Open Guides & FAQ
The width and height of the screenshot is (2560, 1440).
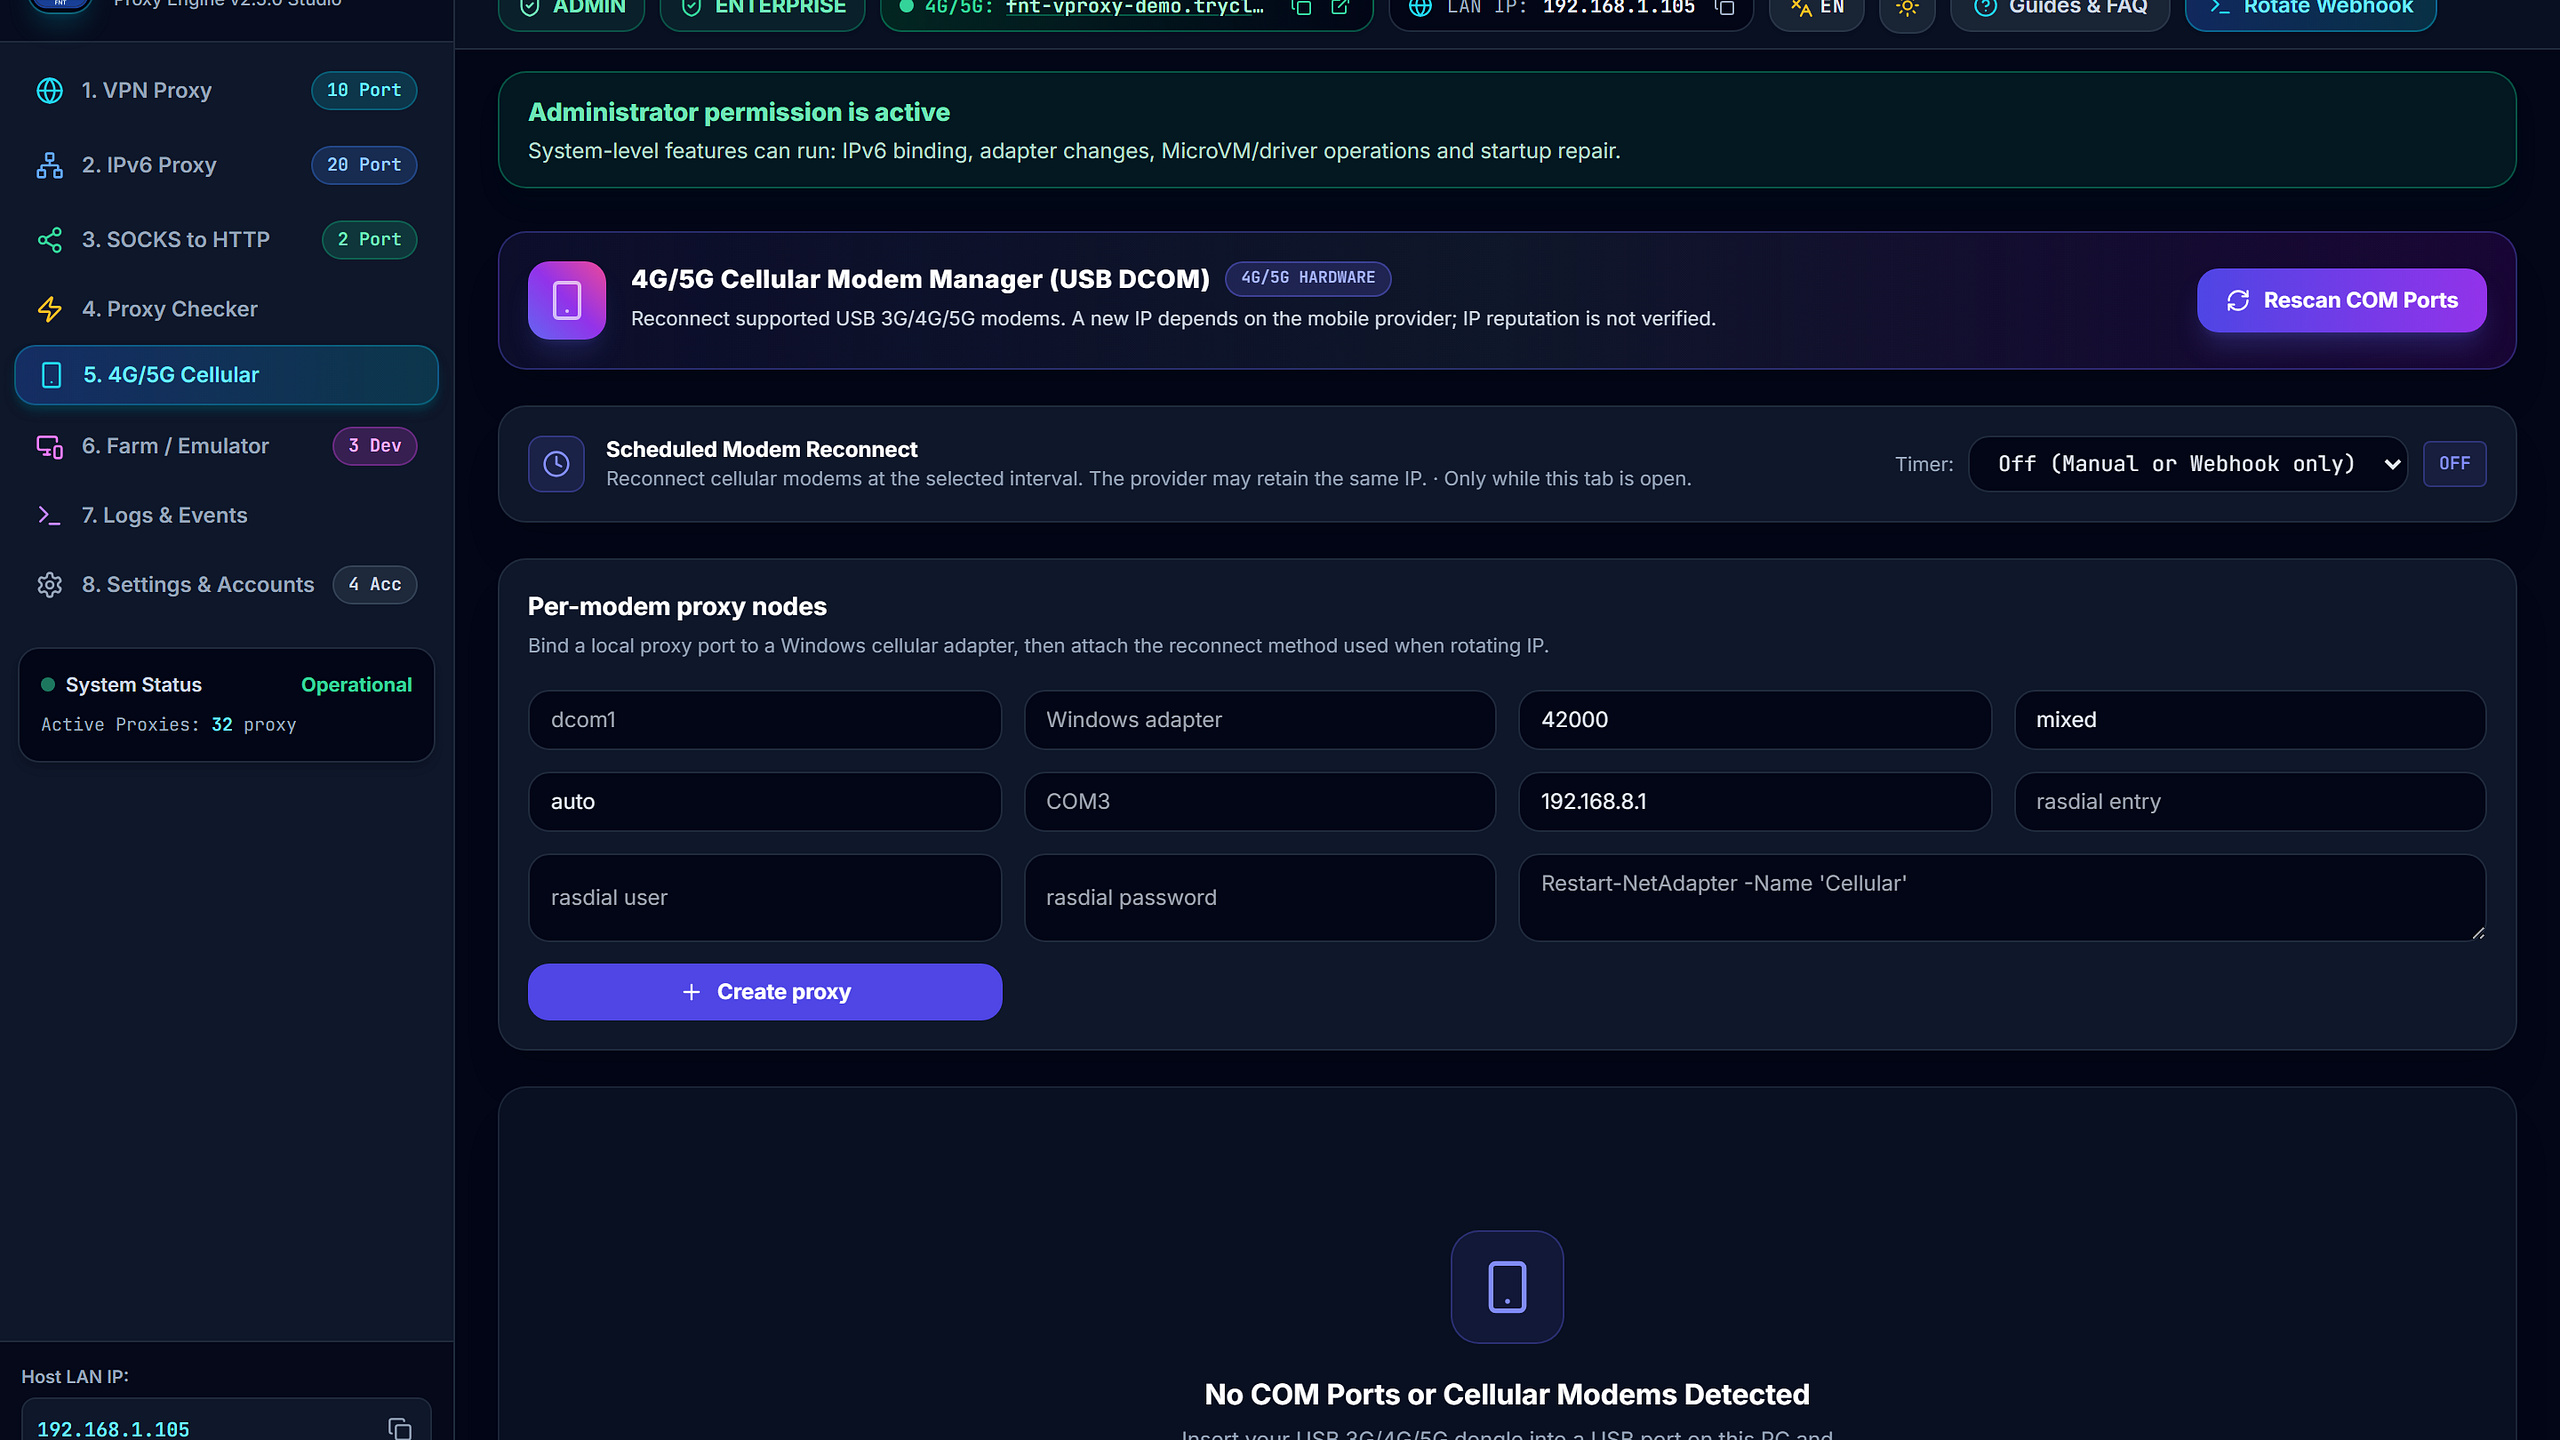2060,8
